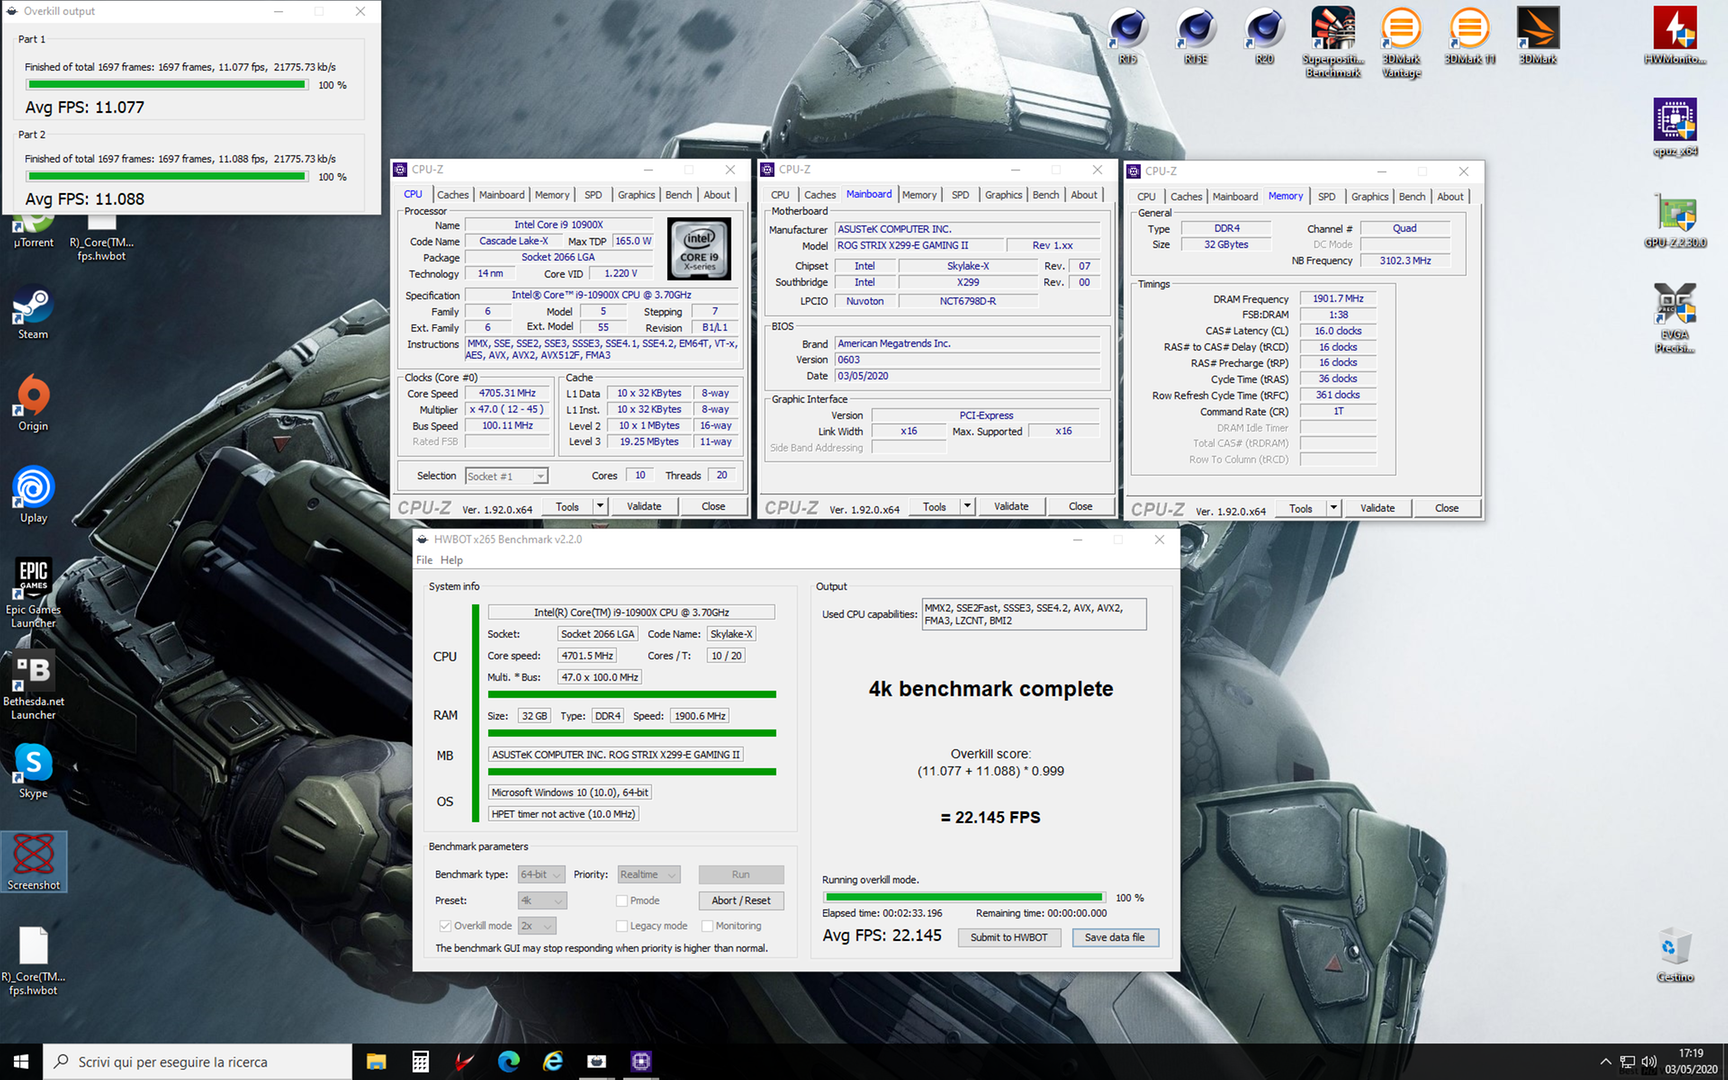This screenshot has width=1728, height=1080.
Task: Open Calculator from the taskbar
Action: (421, 1061)
